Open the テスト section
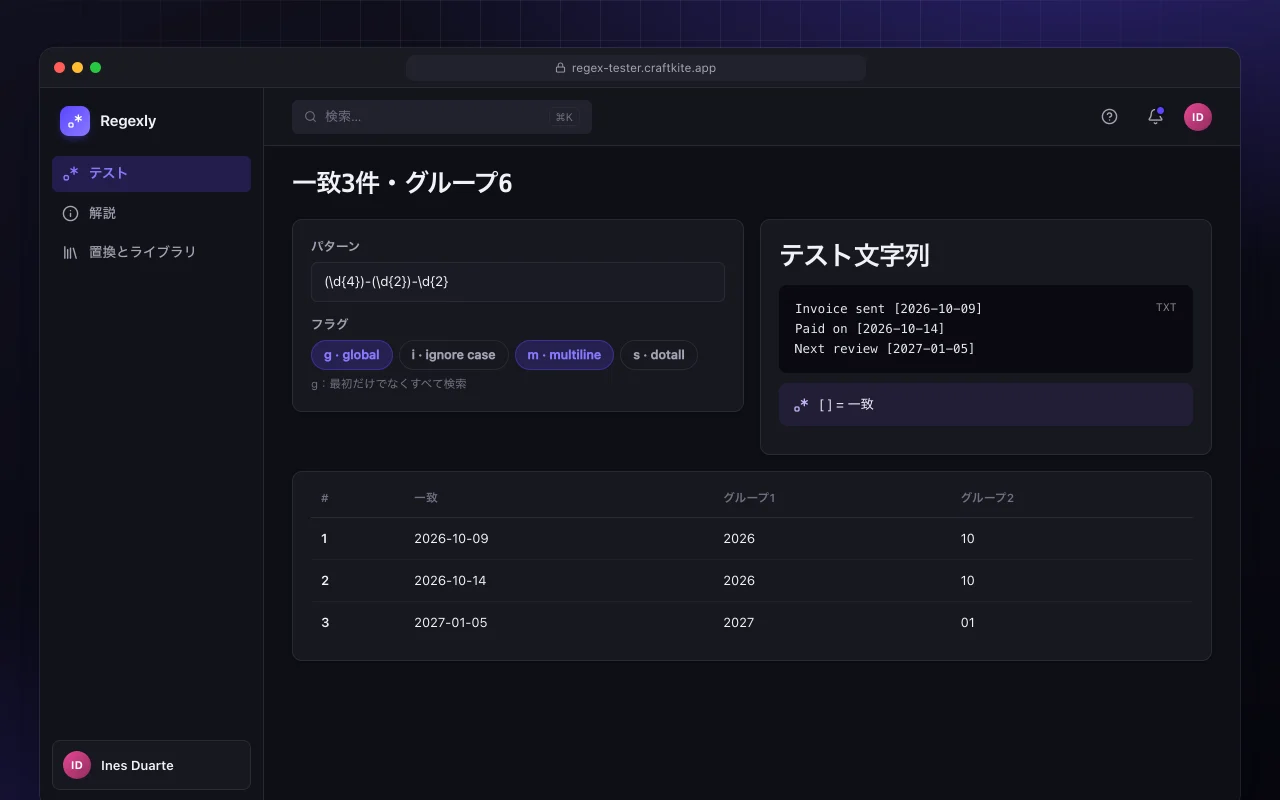Screen dimensions: 1280x800 point(151,174)
